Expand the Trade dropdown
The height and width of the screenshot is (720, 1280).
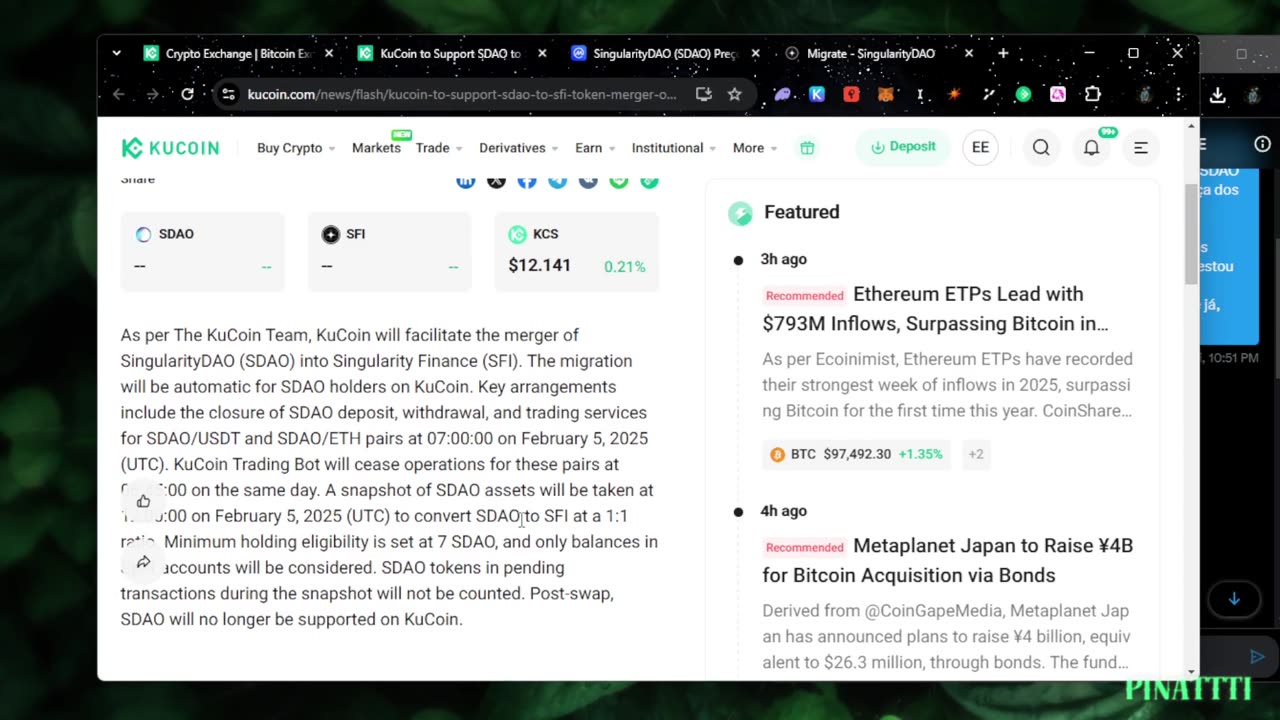(439, 148)
